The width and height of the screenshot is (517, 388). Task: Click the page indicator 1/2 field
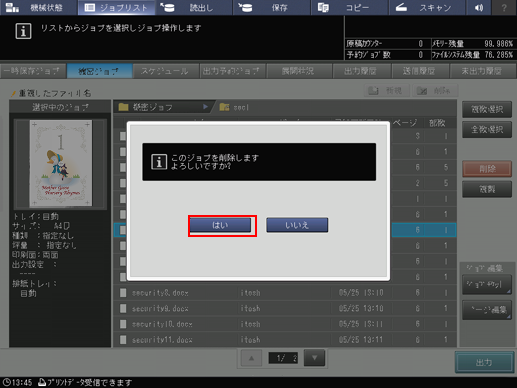point(283,358)
